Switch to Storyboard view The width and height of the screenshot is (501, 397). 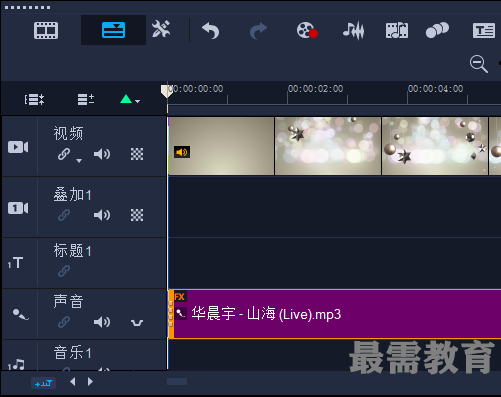point(46,31)
